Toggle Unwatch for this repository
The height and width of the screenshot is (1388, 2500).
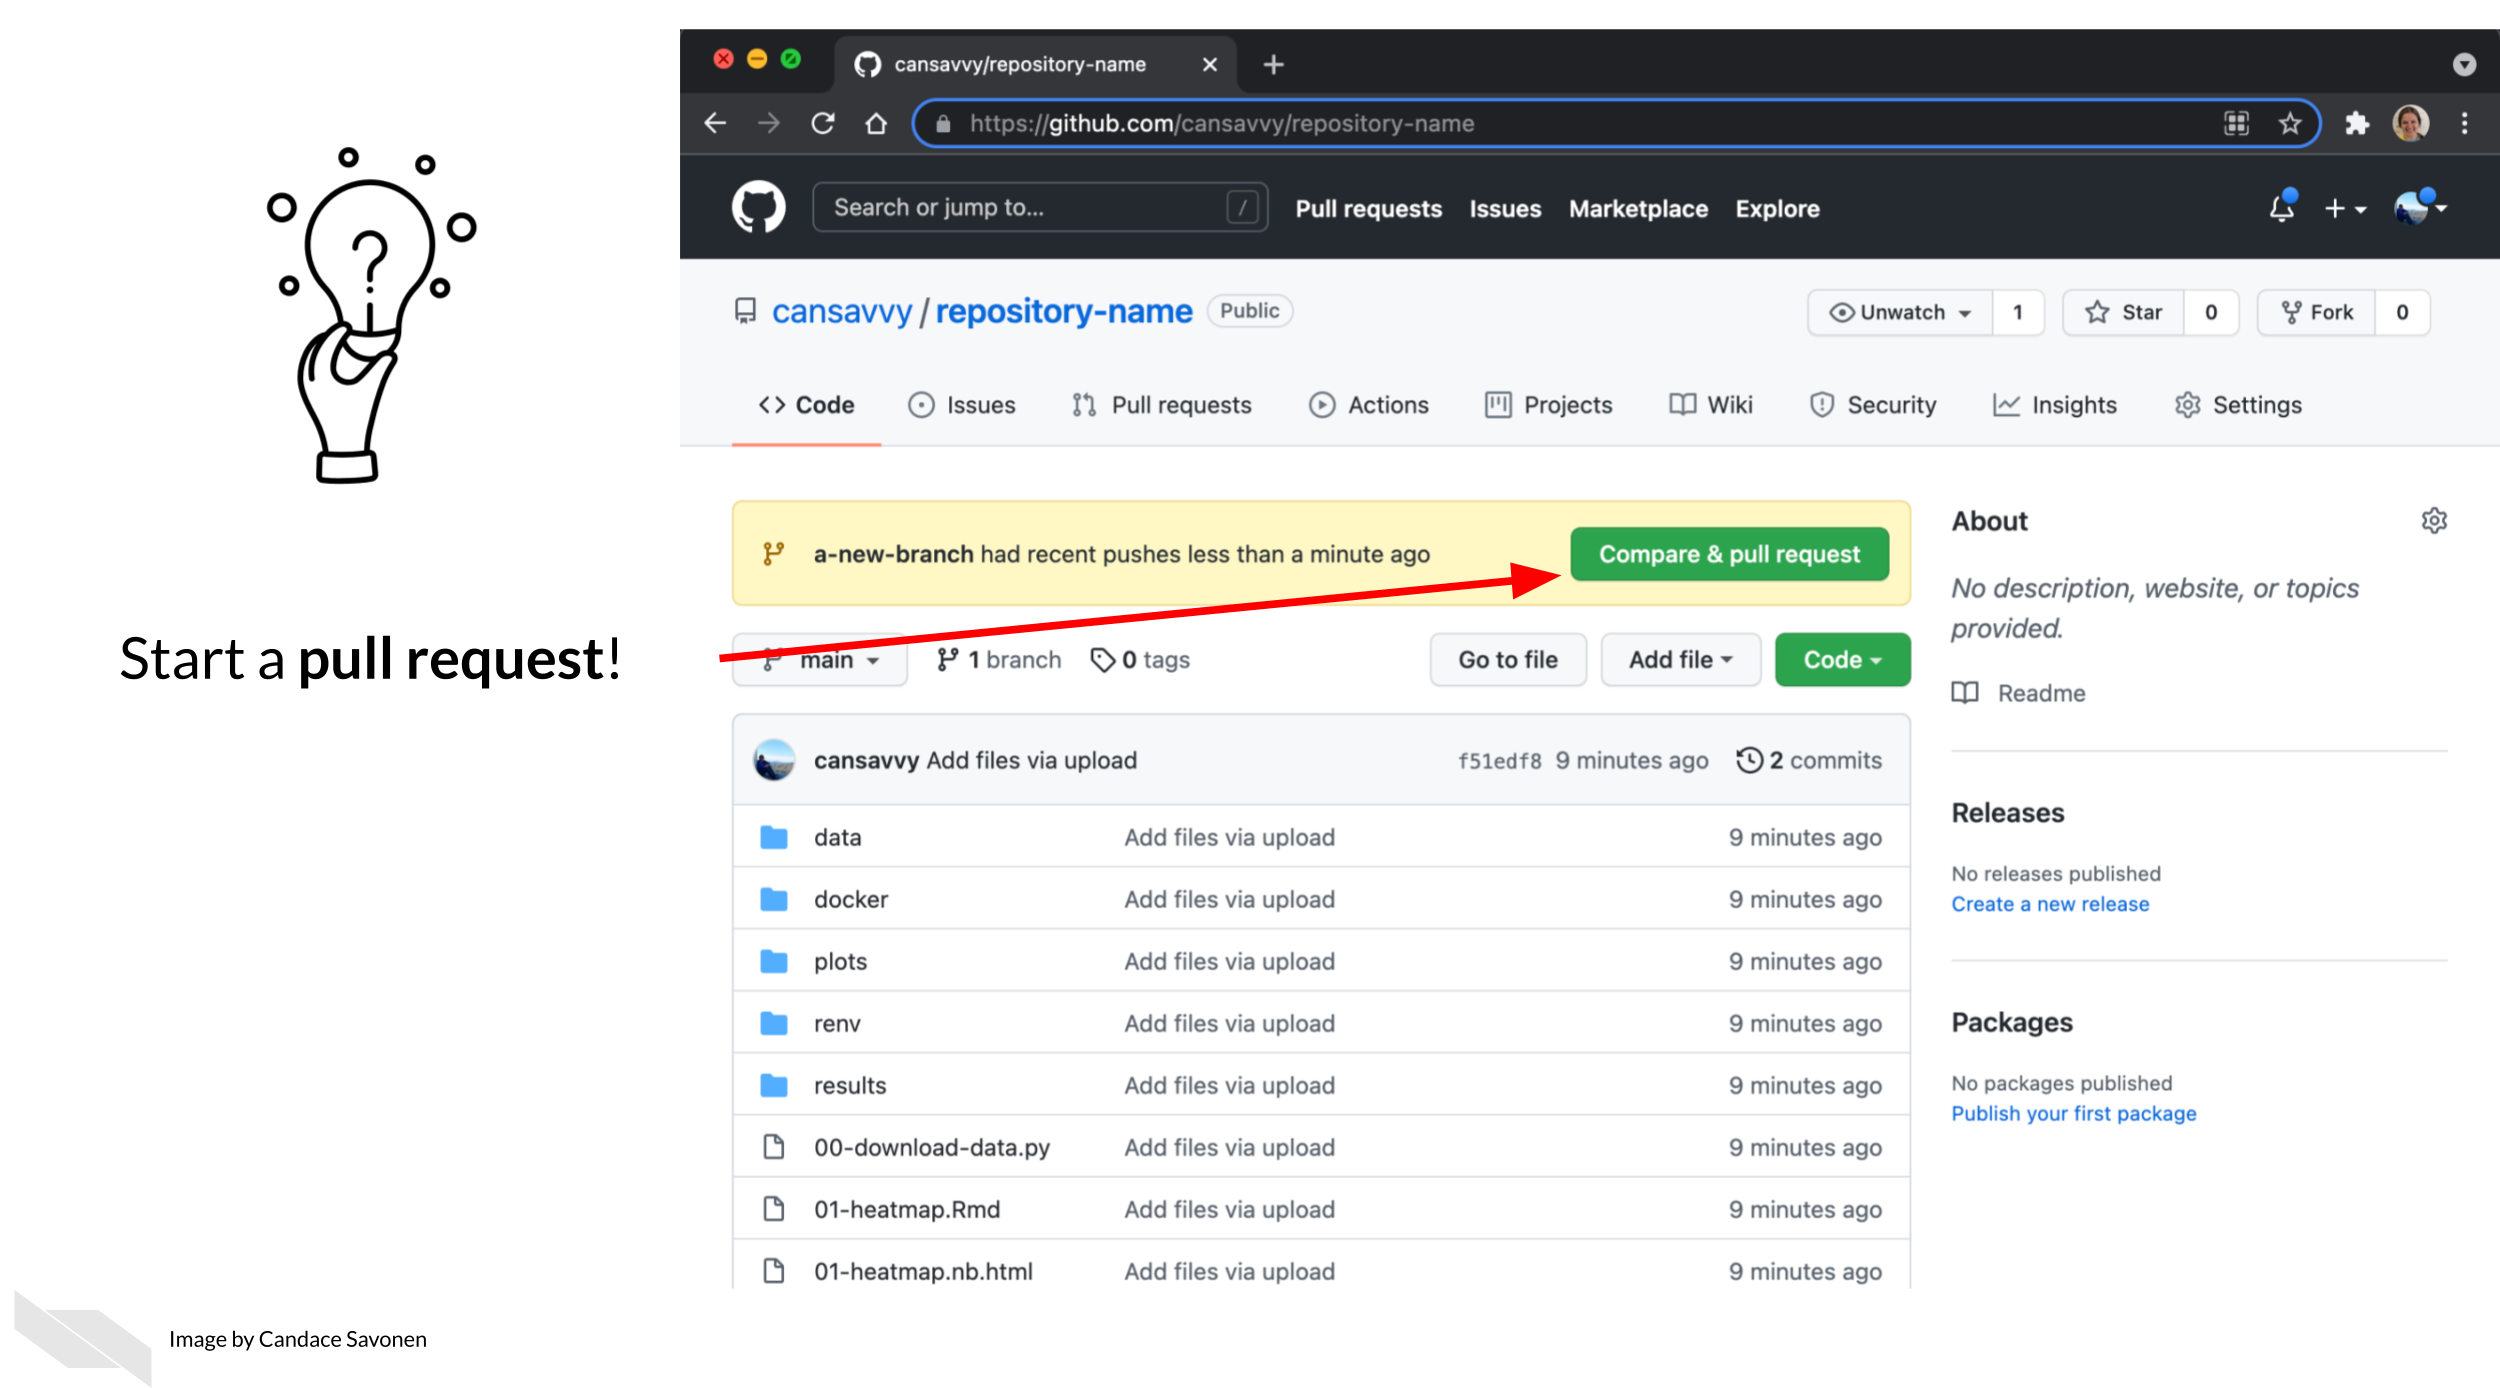(1900, 312)
